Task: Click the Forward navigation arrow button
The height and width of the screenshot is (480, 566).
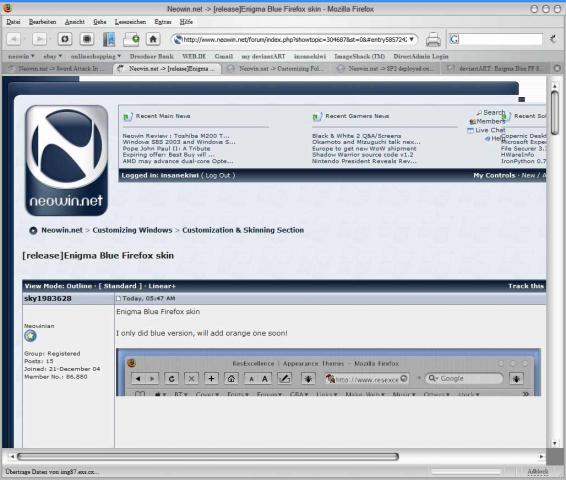Action: (39, 39)
